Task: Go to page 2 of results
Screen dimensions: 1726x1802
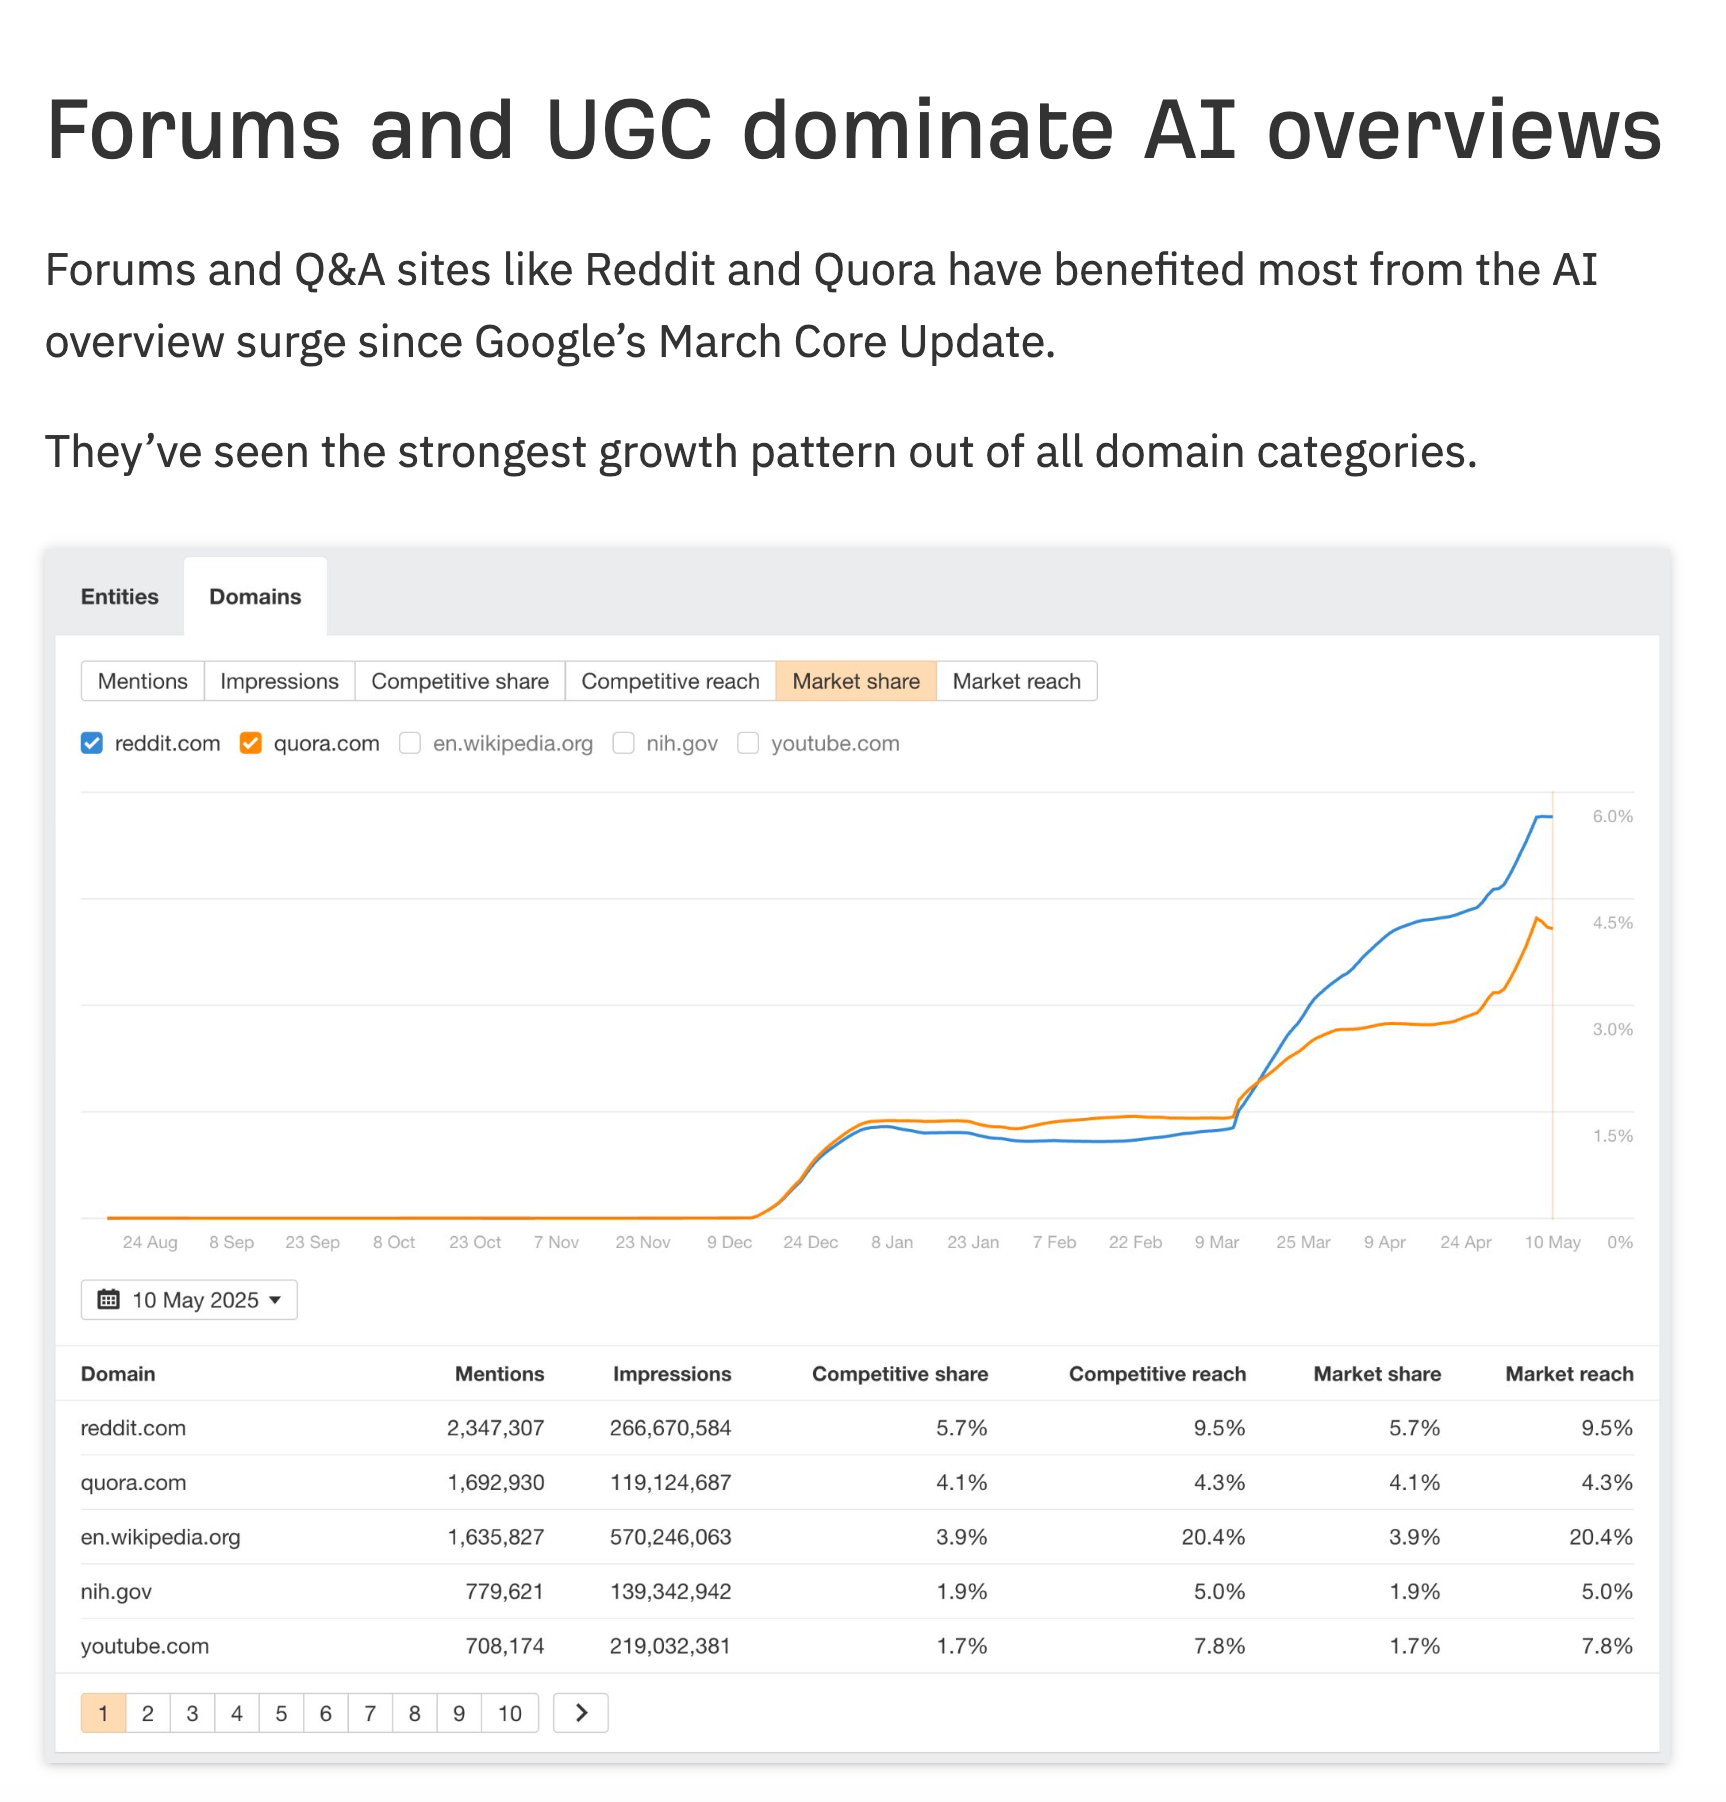Action: 148,1713
